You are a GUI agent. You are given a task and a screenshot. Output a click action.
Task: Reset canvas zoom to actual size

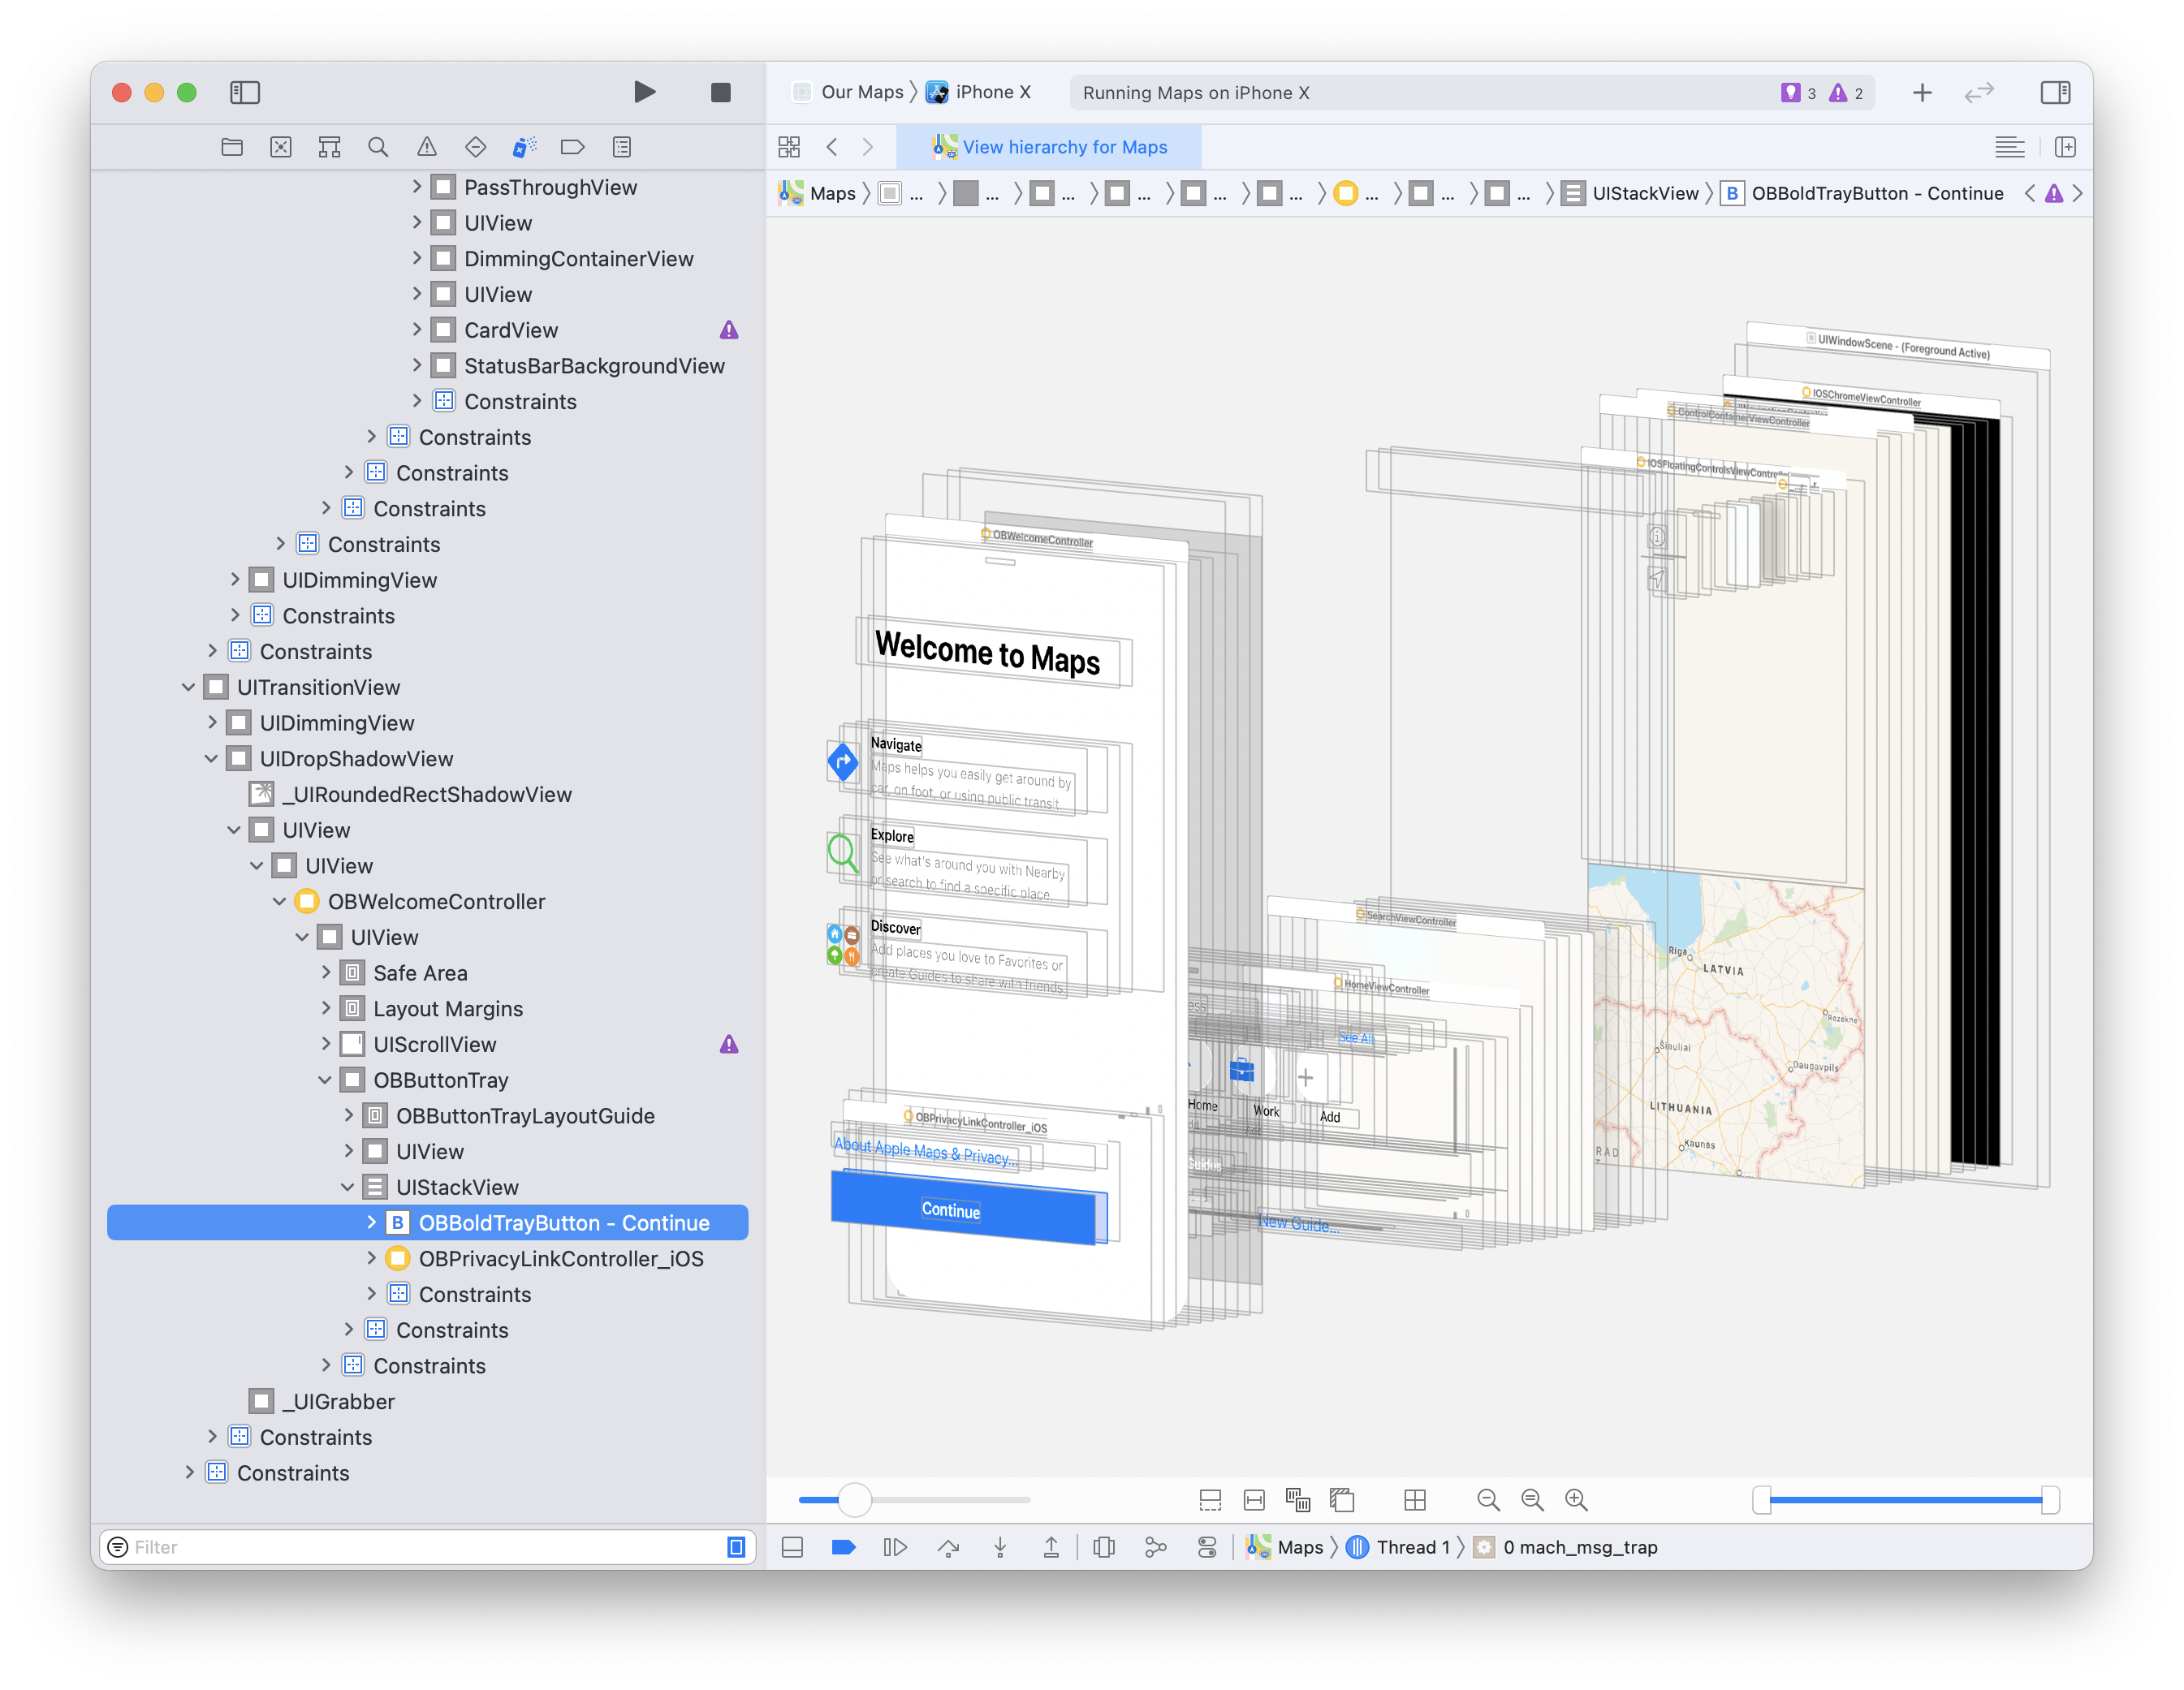click(x=1532, y=1499)
